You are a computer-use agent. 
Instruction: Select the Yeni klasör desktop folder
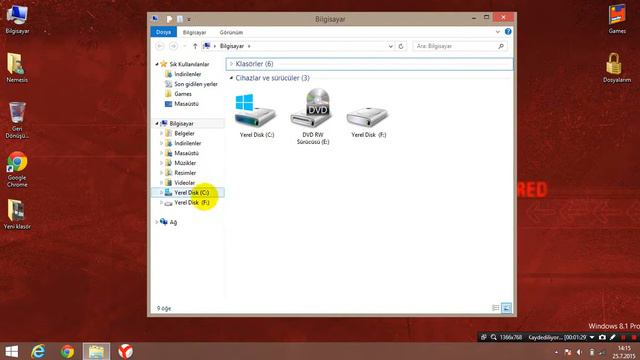(x=17, y=214)
